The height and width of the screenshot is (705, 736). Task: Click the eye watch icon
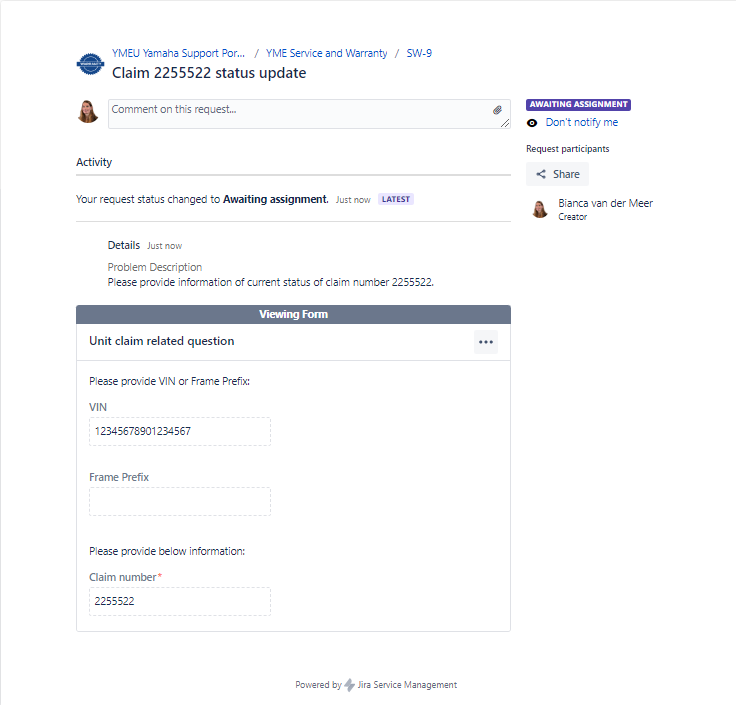coord(532,123)
